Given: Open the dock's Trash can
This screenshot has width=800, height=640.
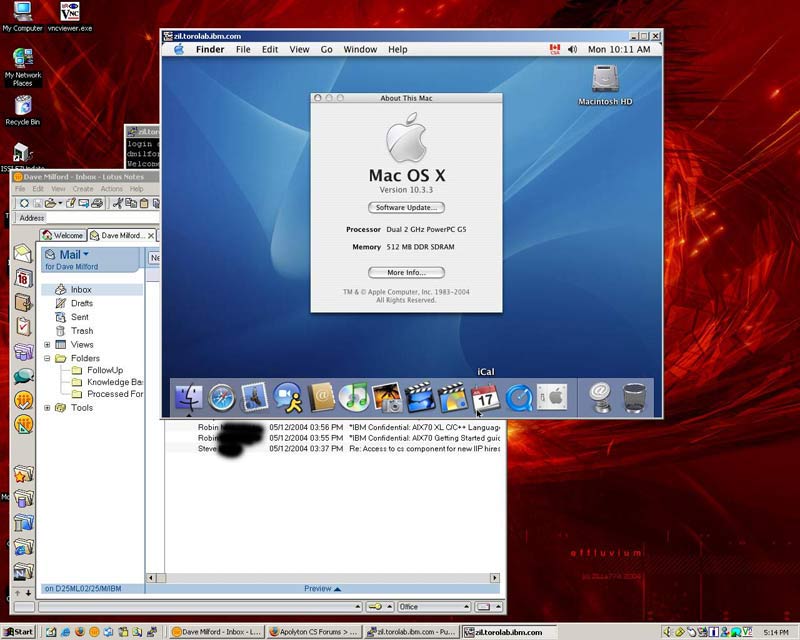Looking at the screenshot, I should click(x=634, y=398).
